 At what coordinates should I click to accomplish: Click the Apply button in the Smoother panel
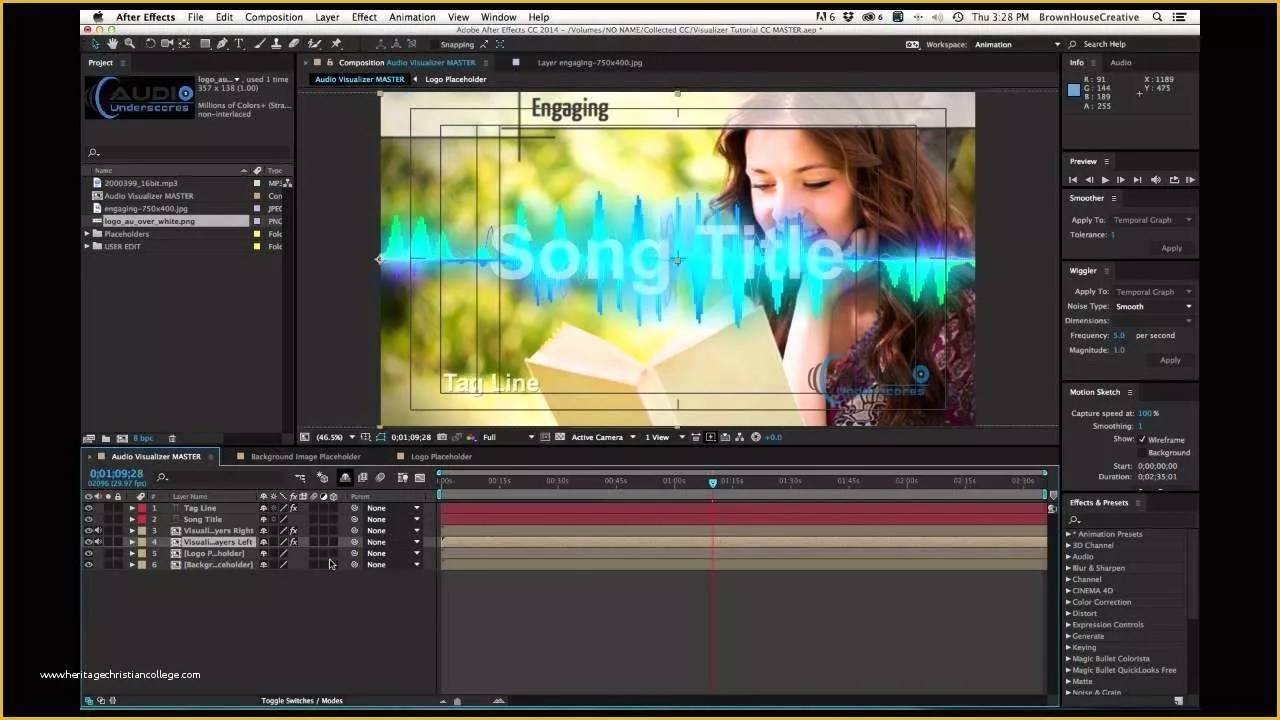point(1171,247)
